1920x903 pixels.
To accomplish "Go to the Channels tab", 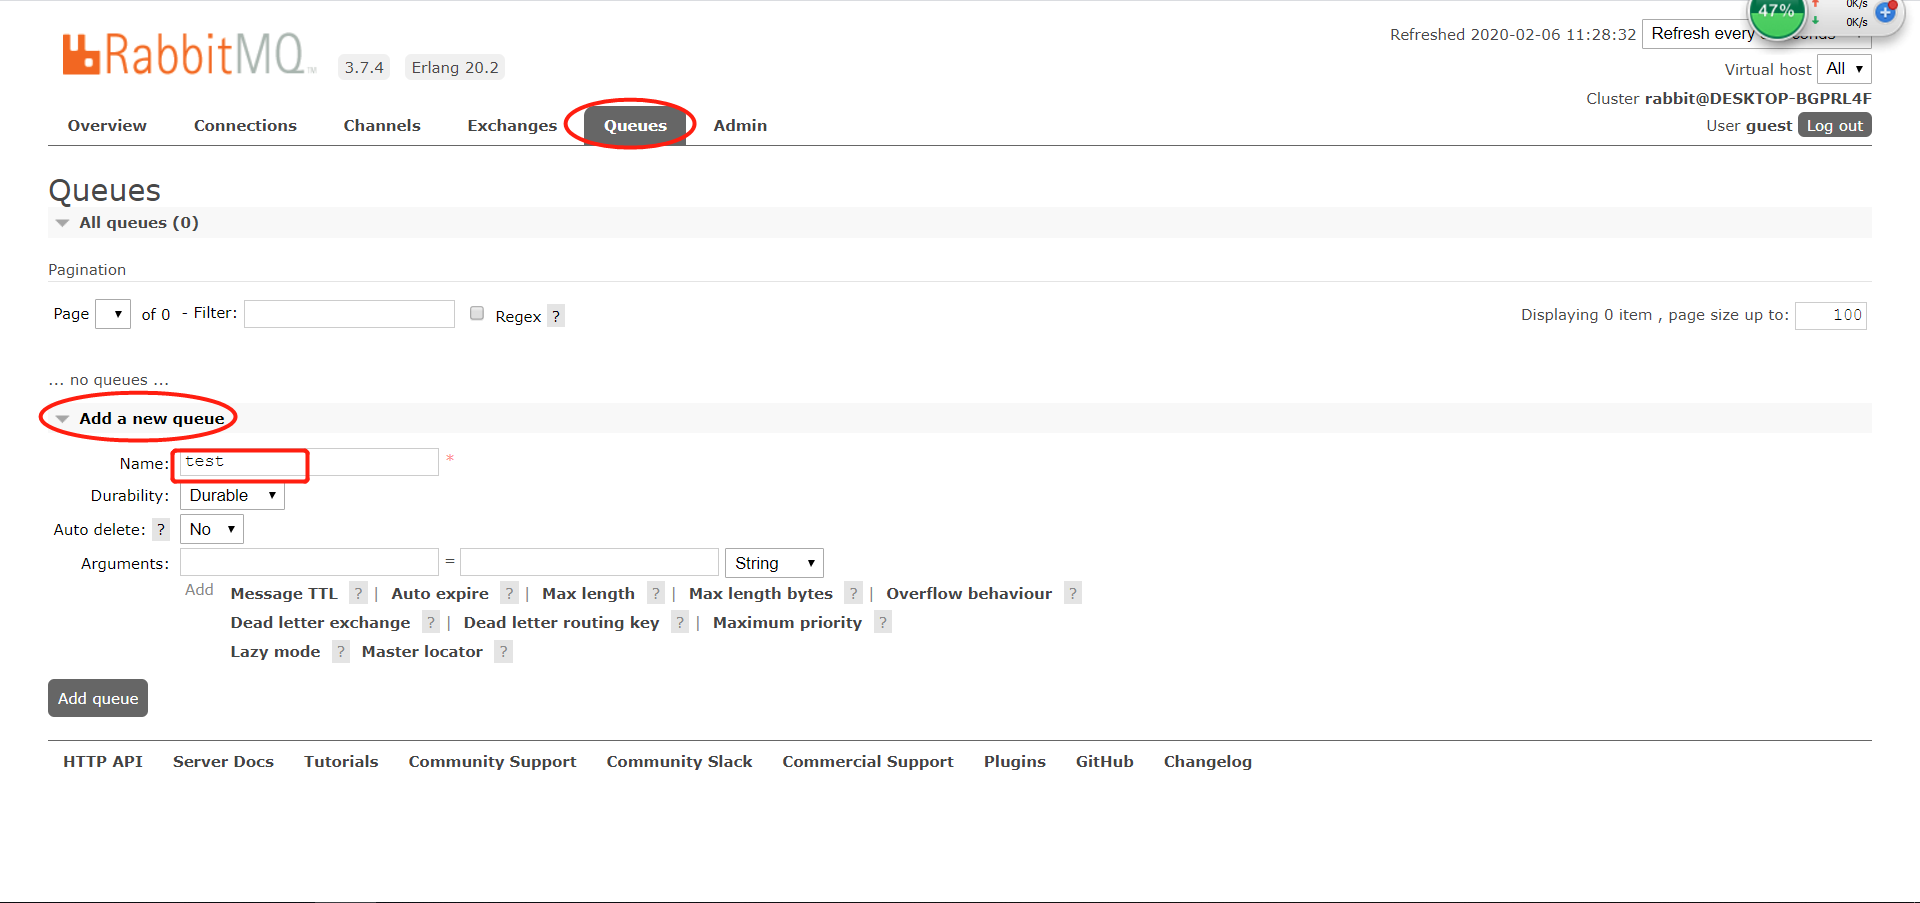I will (x=382, y=125).
